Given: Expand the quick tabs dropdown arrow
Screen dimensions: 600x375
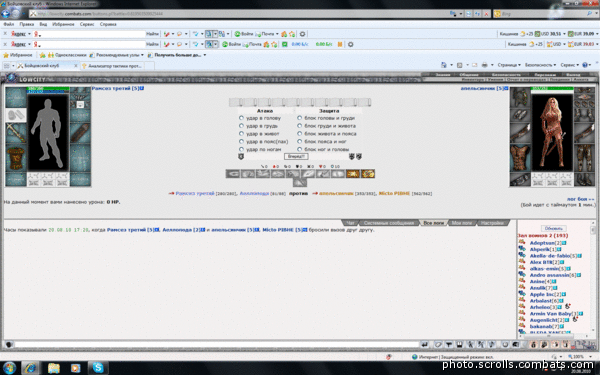Looking at the screenshot, I should coord(13,66).
